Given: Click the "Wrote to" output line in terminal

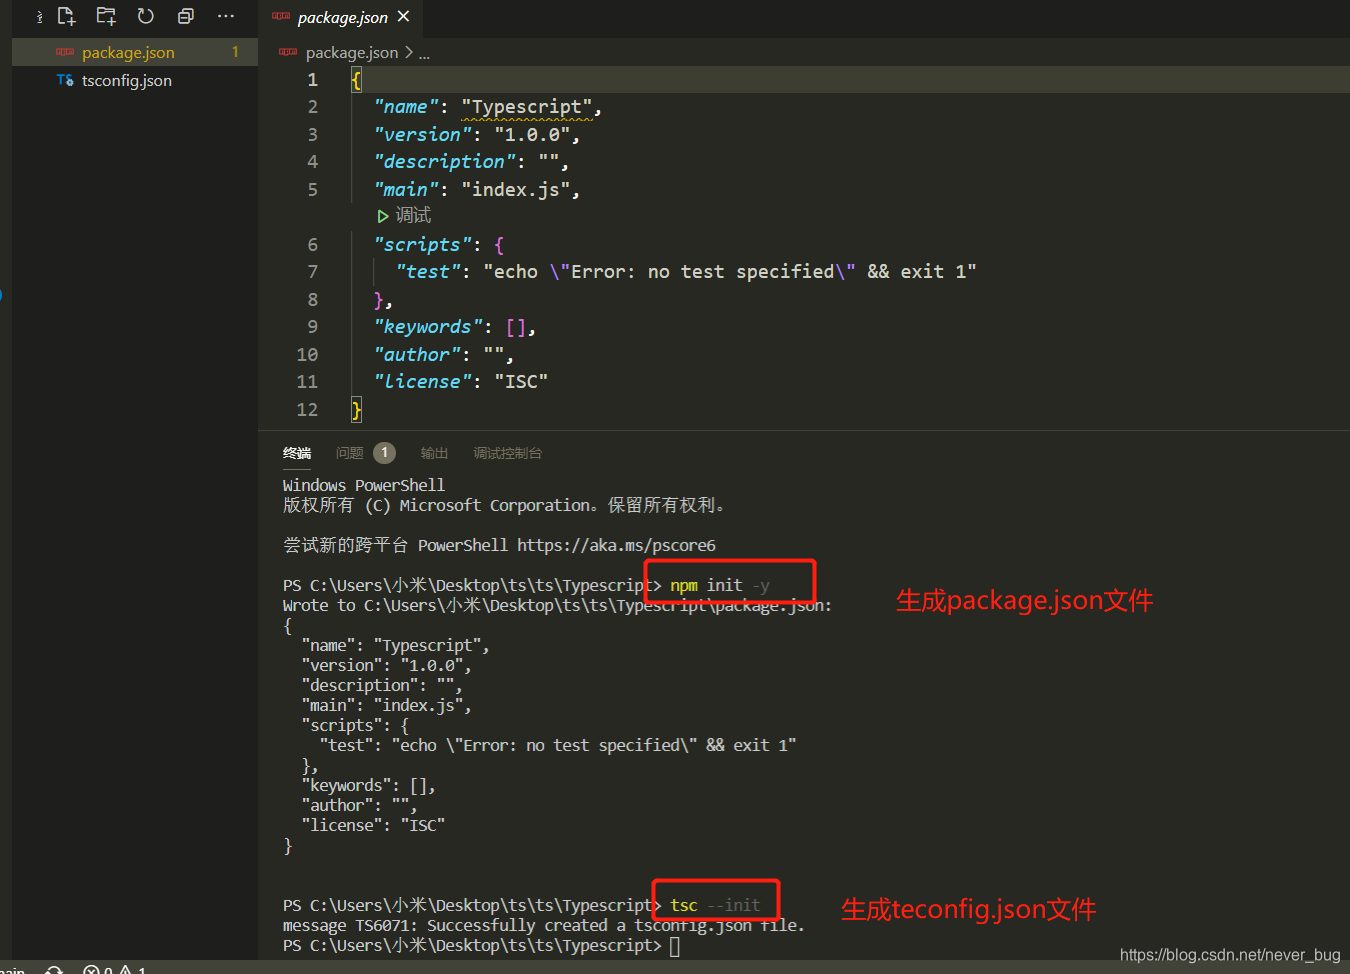Looking at the screenshot, I should click(557, 606).
